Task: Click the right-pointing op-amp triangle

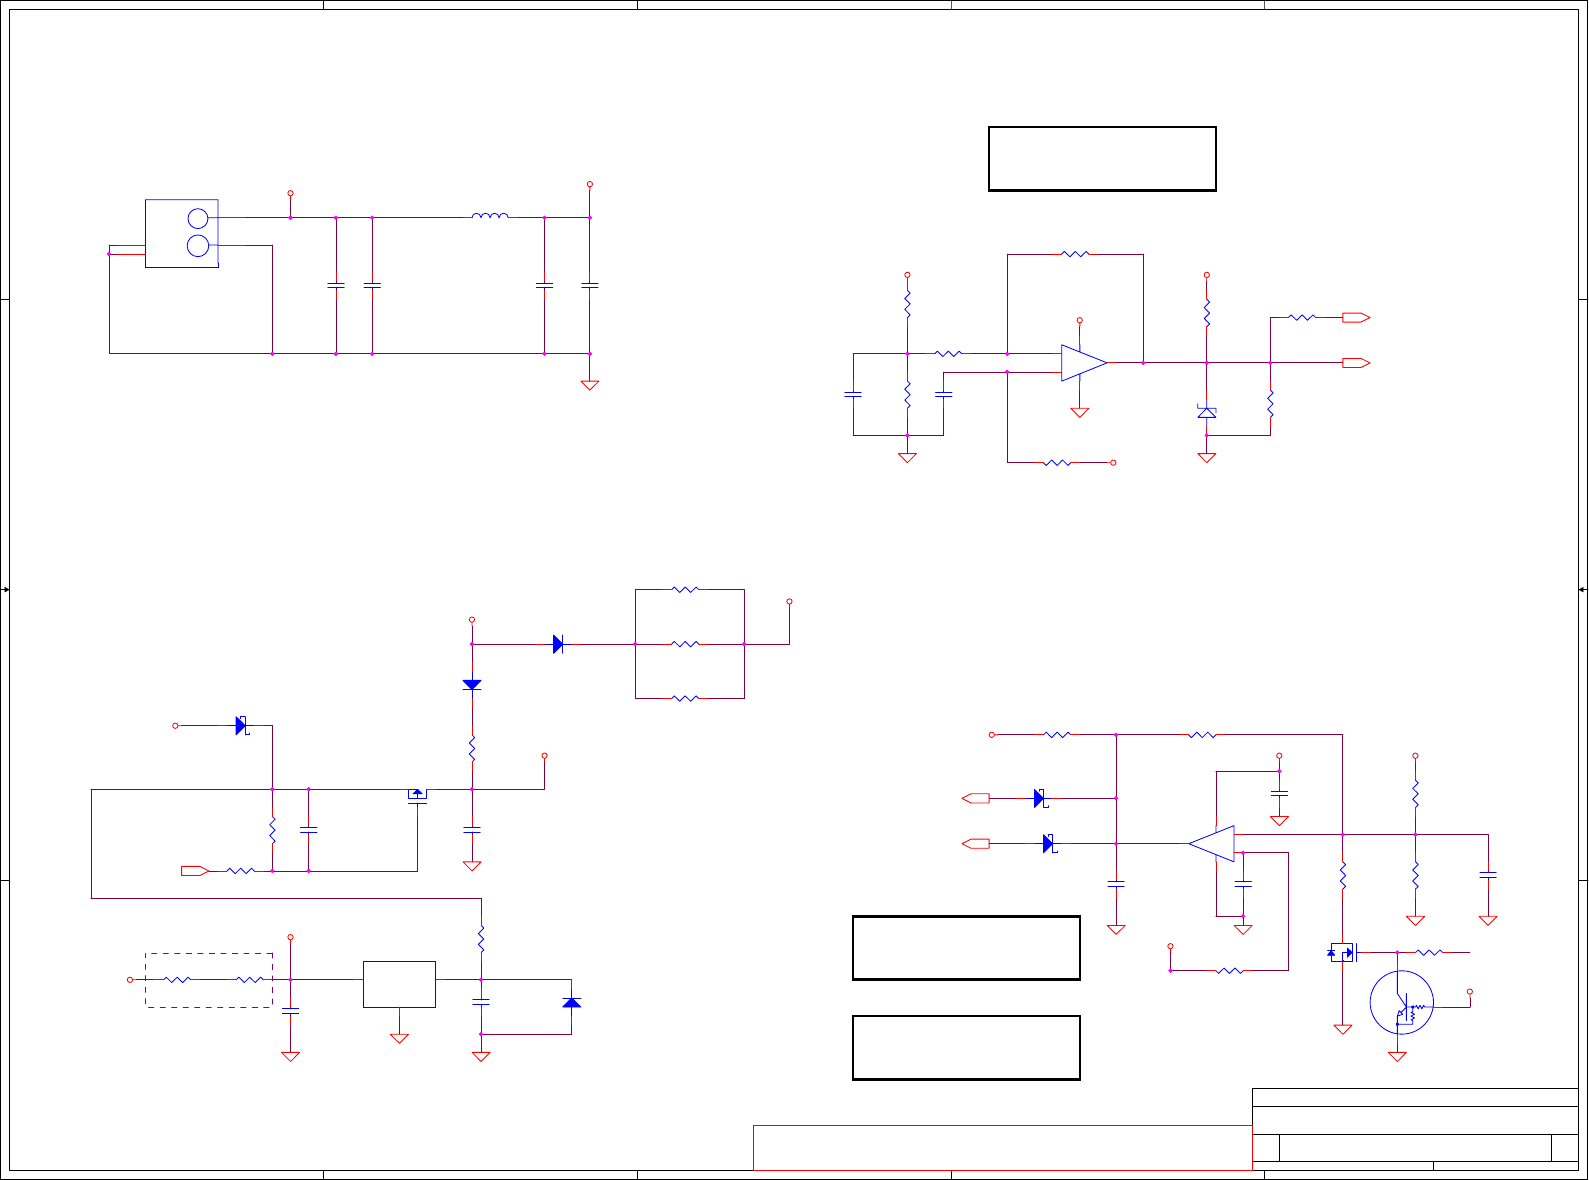Action: 1084,363
